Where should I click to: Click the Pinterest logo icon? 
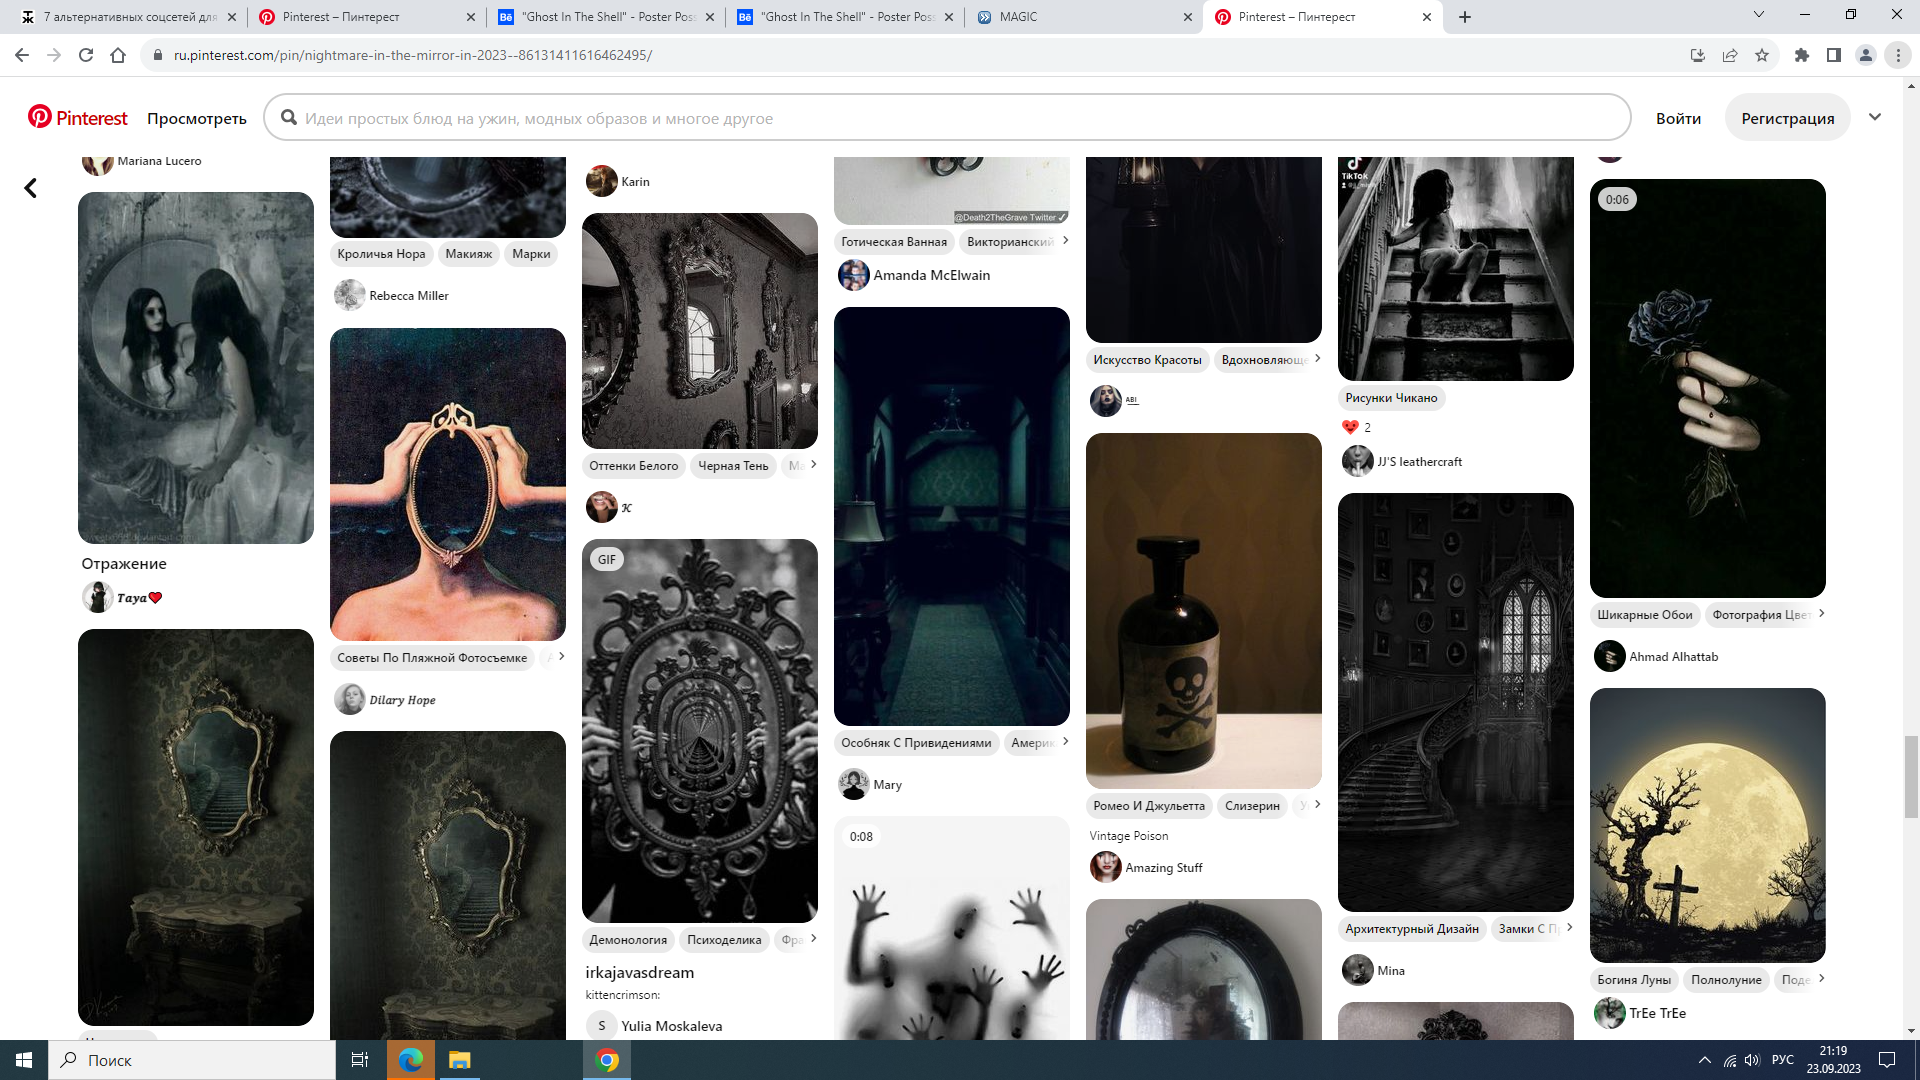point(40,117)
